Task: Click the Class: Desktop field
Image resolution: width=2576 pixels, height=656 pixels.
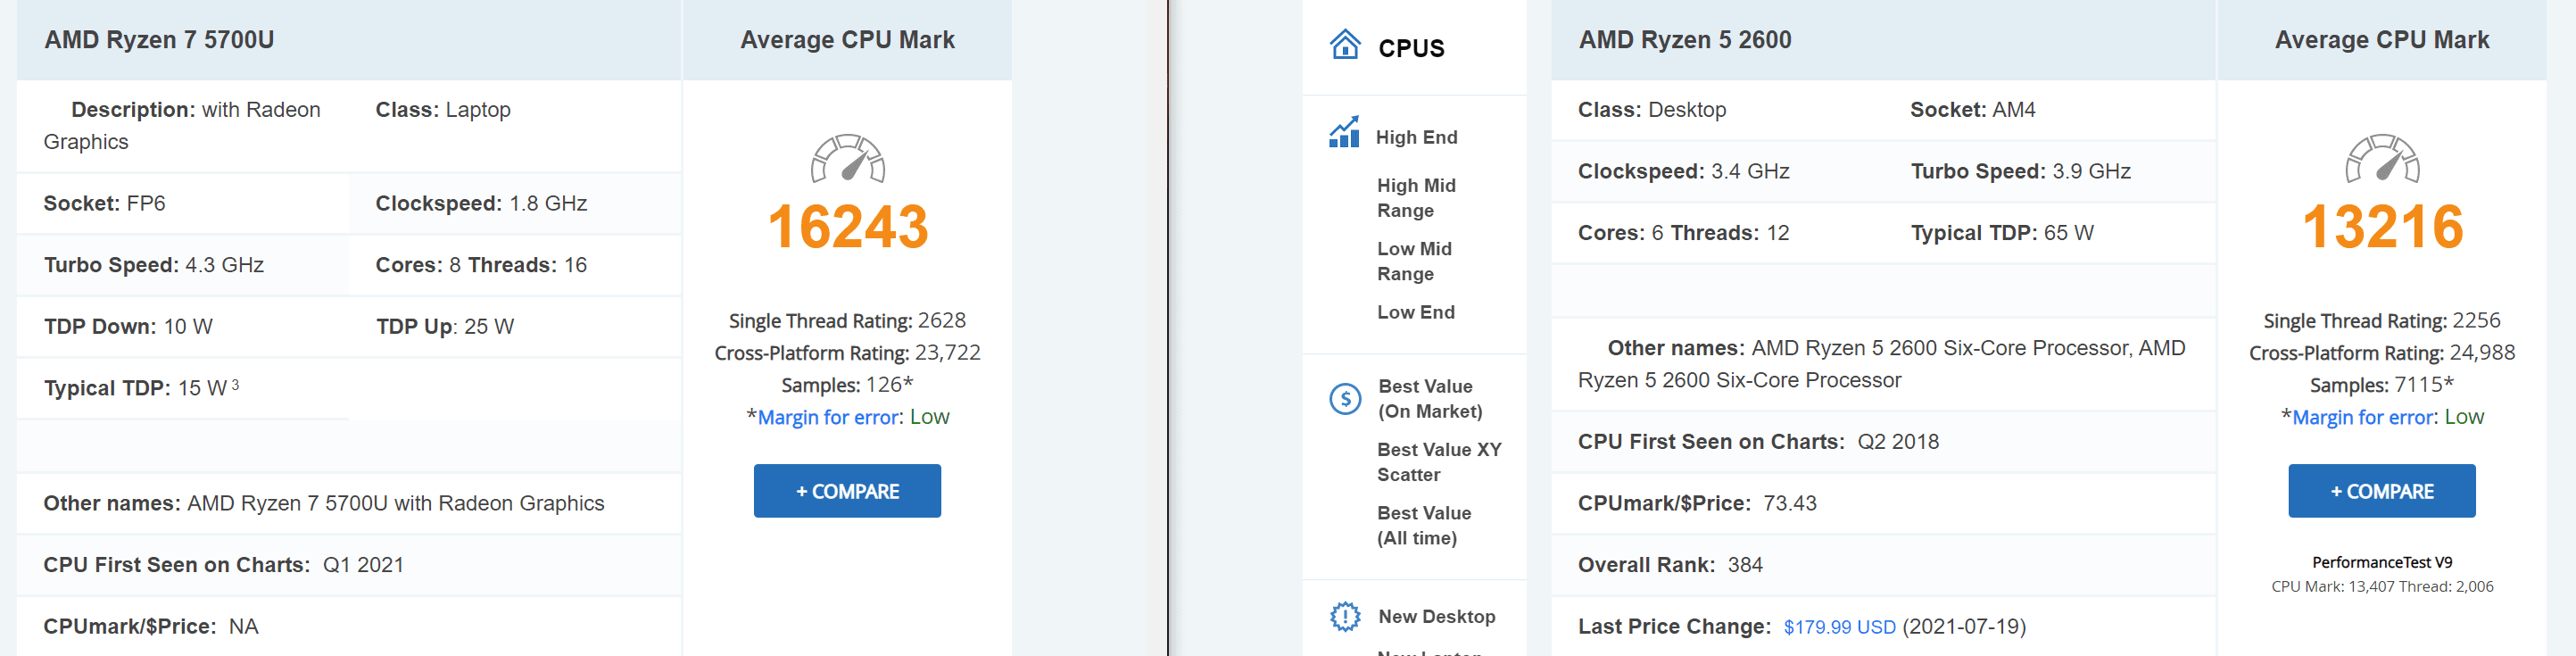Action: coord(1652,110)
